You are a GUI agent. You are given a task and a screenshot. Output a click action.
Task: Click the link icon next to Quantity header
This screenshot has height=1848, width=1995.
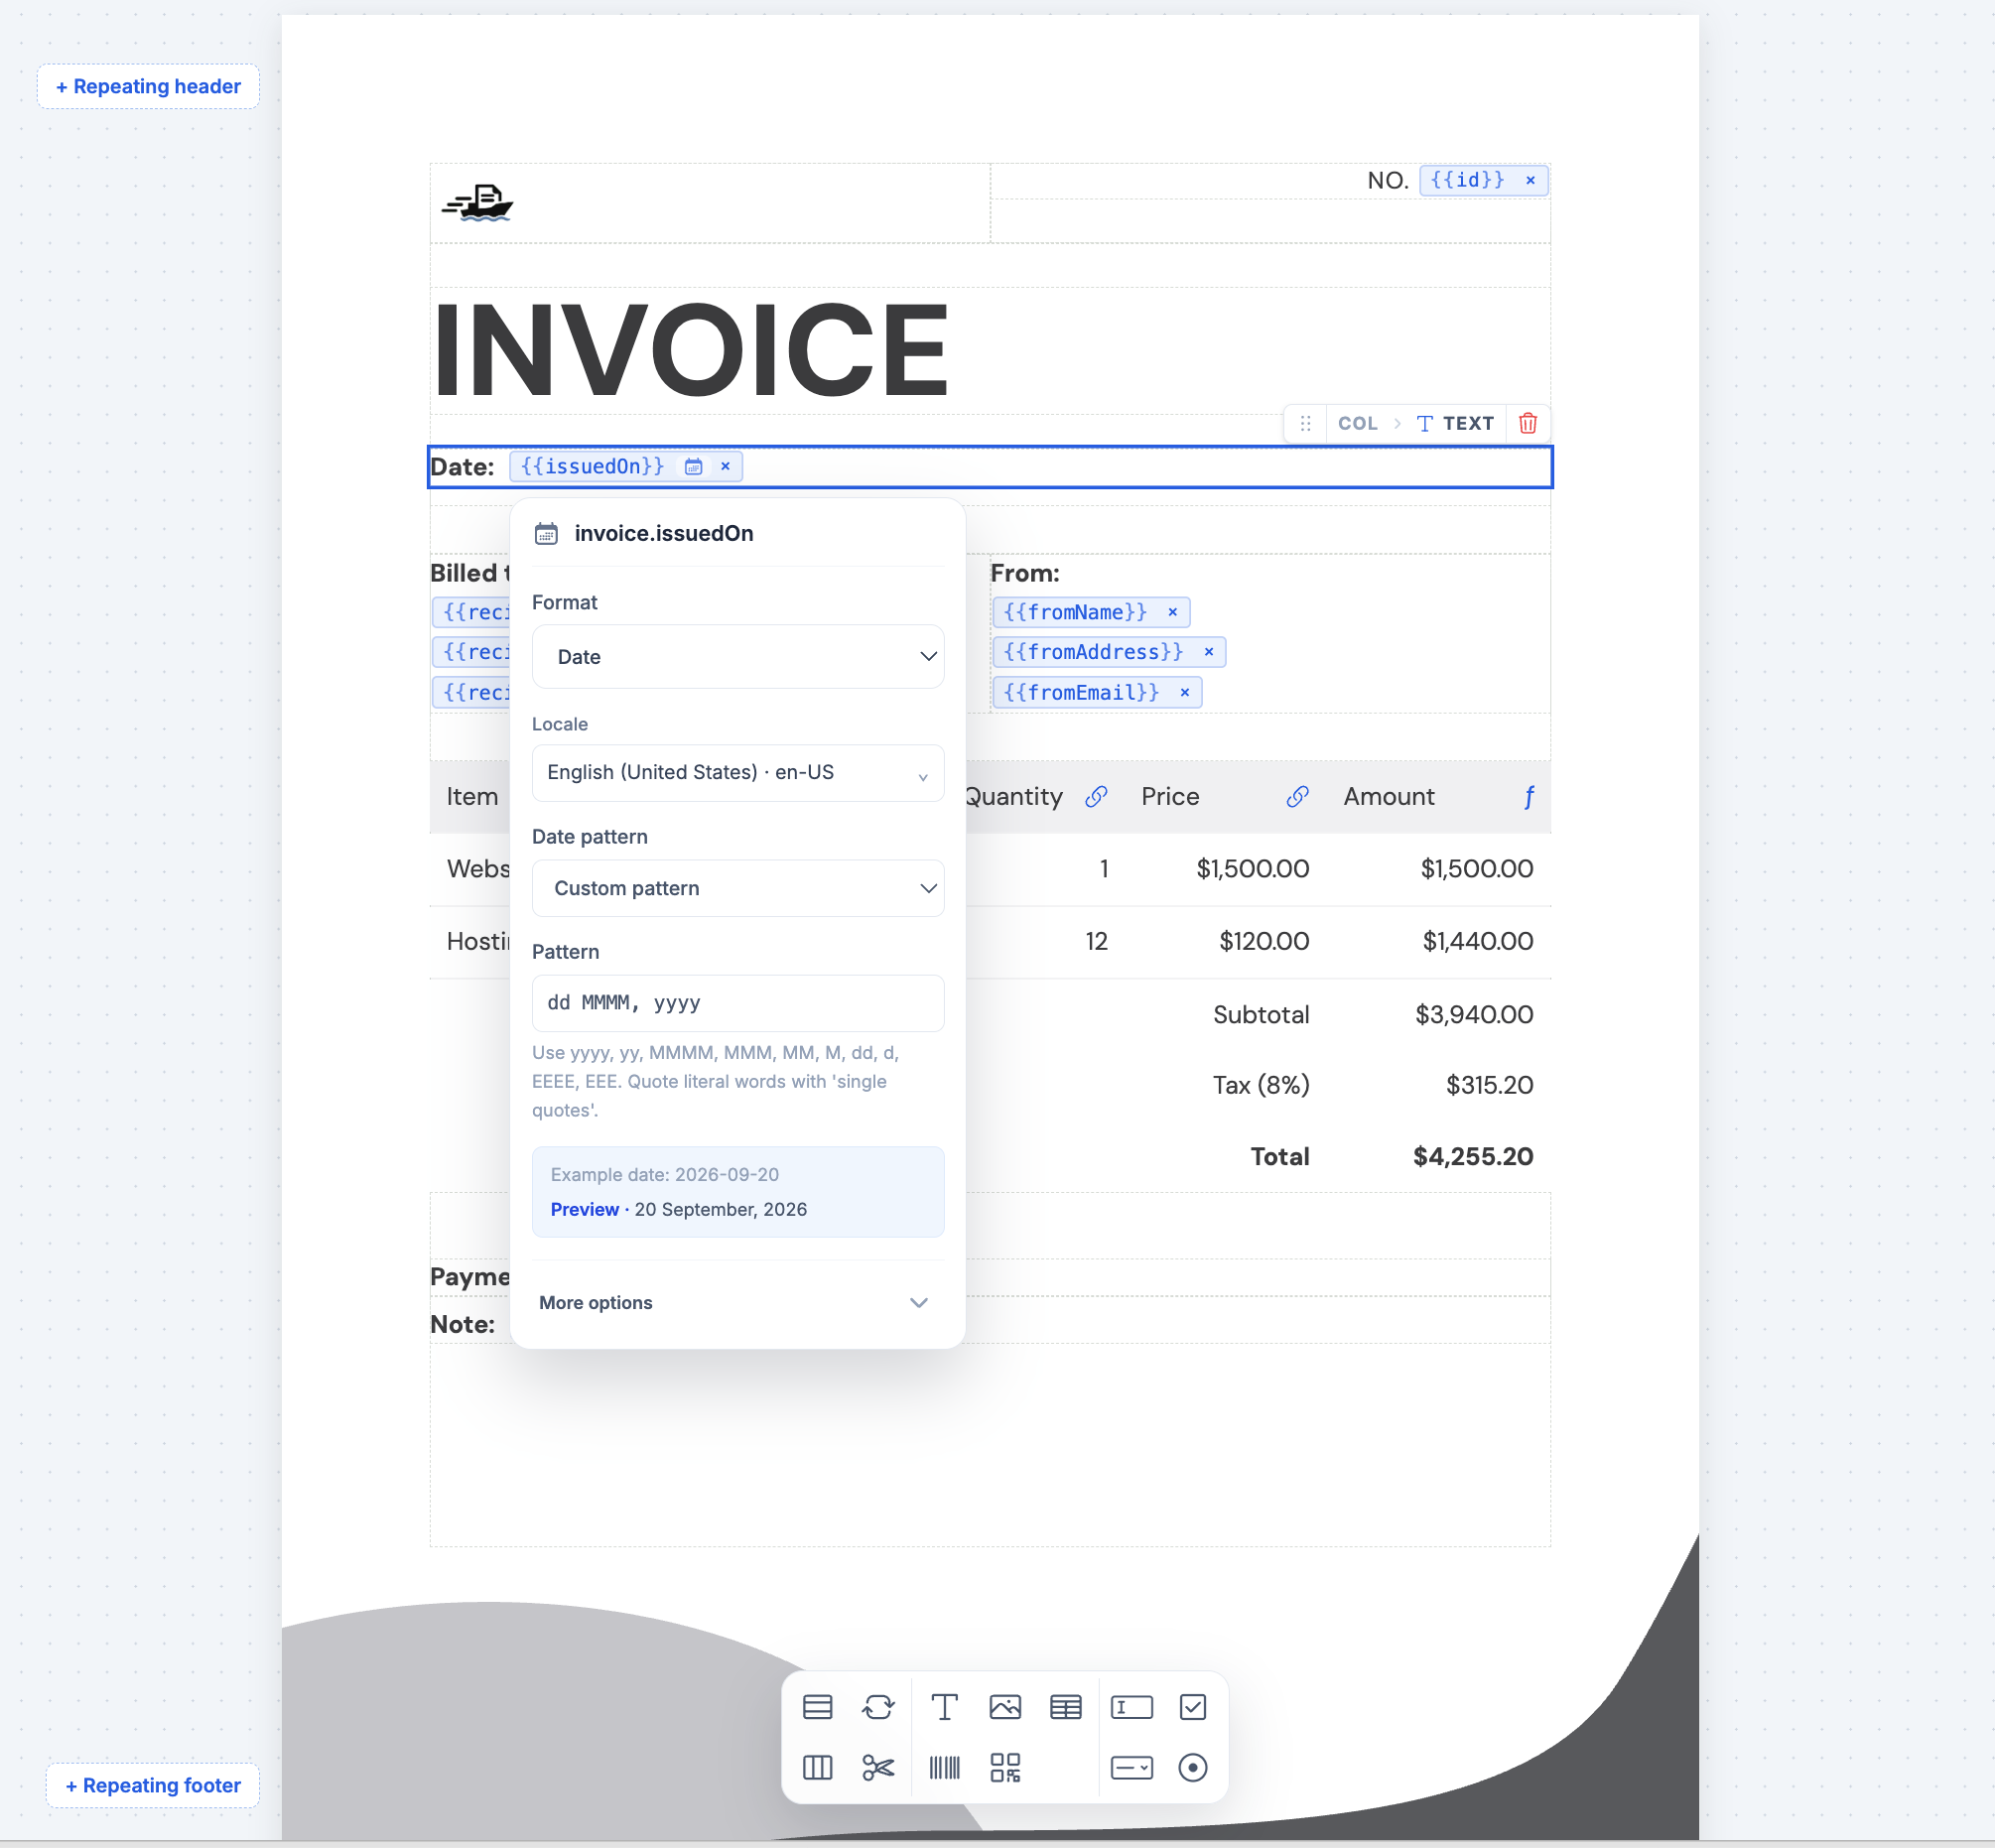(x=1097, y=797)
